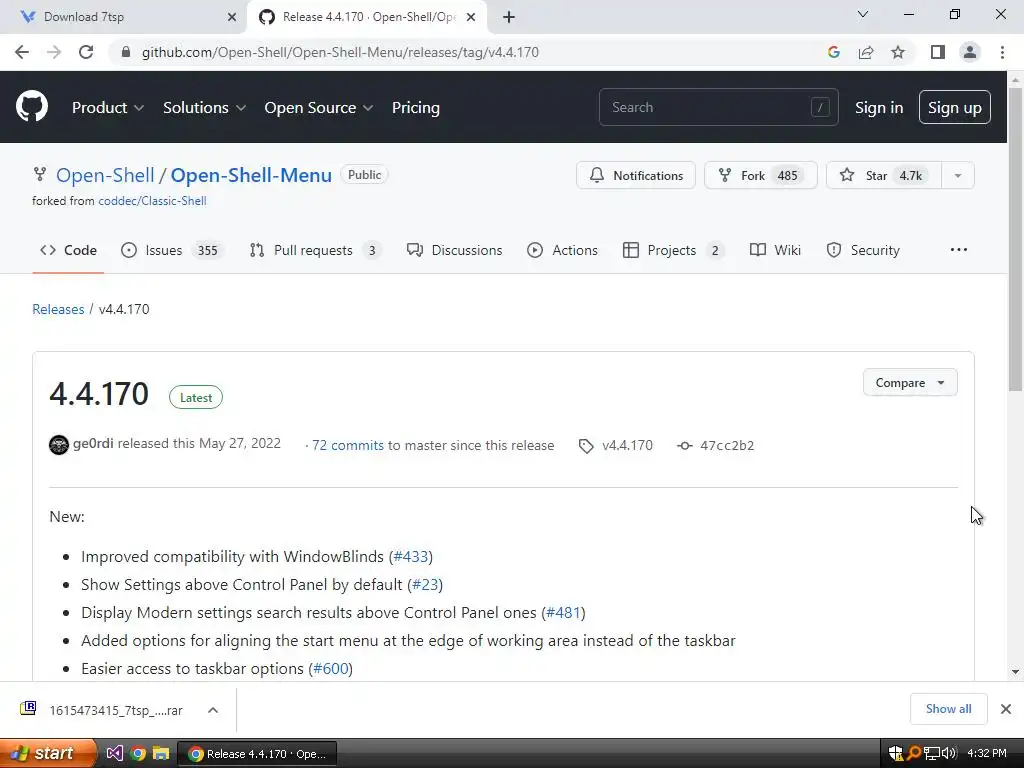Open issue #433 link

[411, 556]
